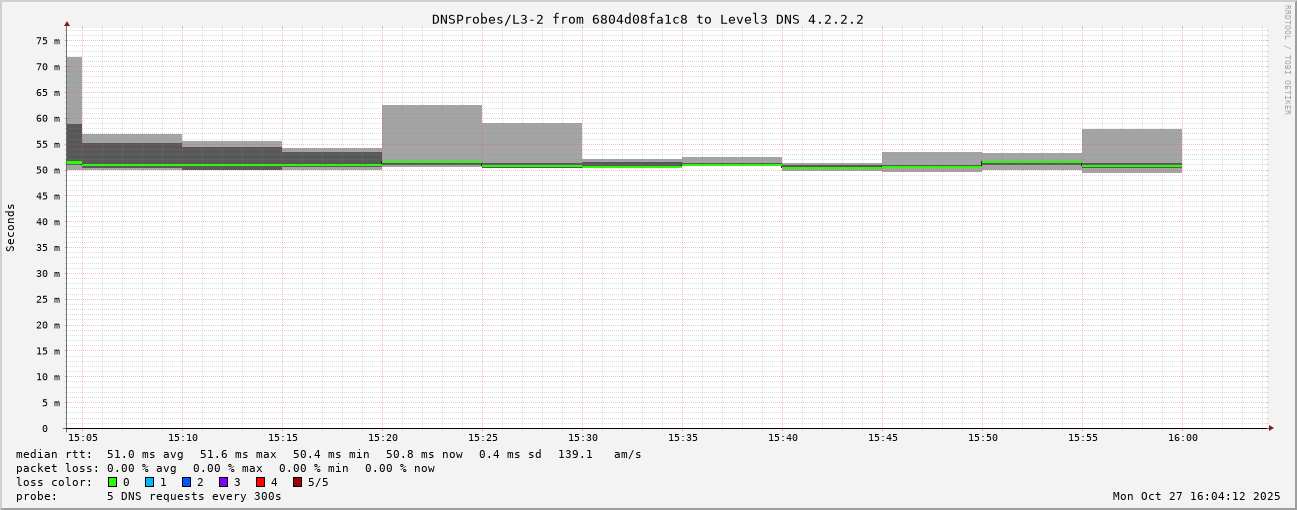Click the red loss color 4 swatch
1297x510 pixels.
coord(260,482)
